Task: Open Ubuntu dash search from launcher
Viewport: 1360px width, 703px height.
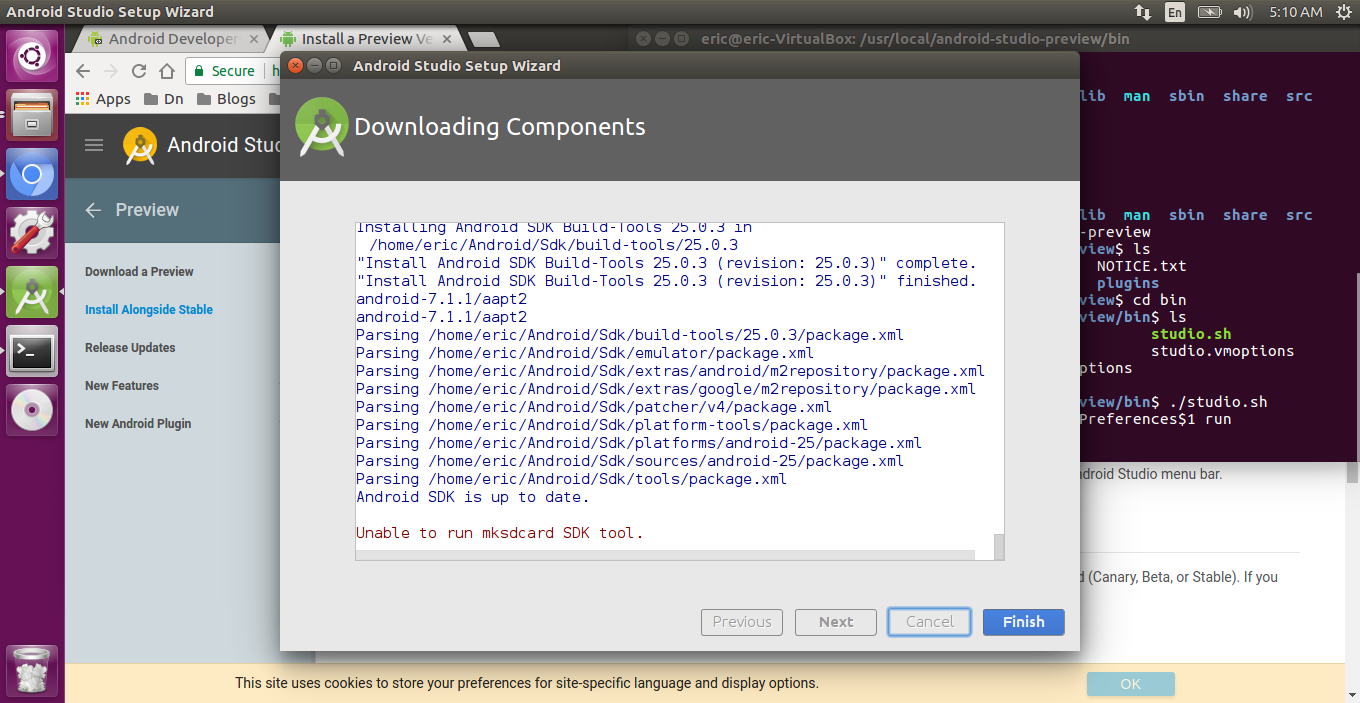Action: [x=32, y=55]
